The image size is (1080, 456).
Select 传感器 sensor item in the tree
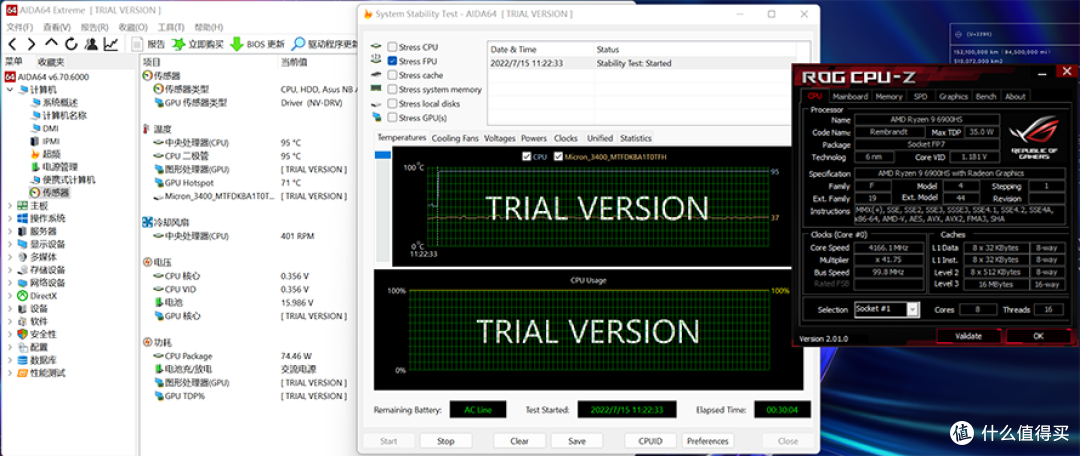tap(50, 193)
